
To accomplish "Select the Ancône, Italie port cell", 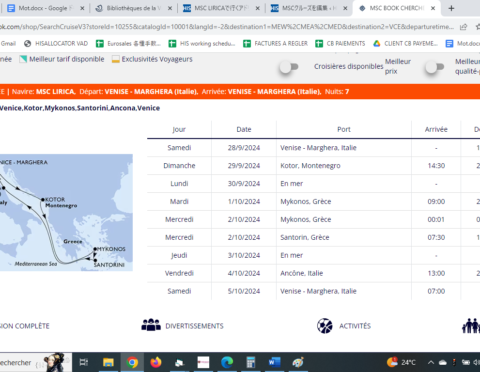I will tap(344, 273).
